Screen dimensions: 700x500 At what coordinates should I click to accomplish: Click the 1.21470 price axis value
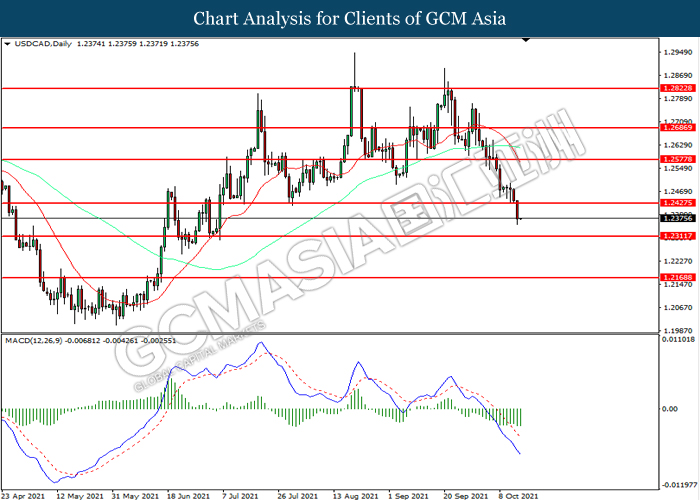pos(678,284)
